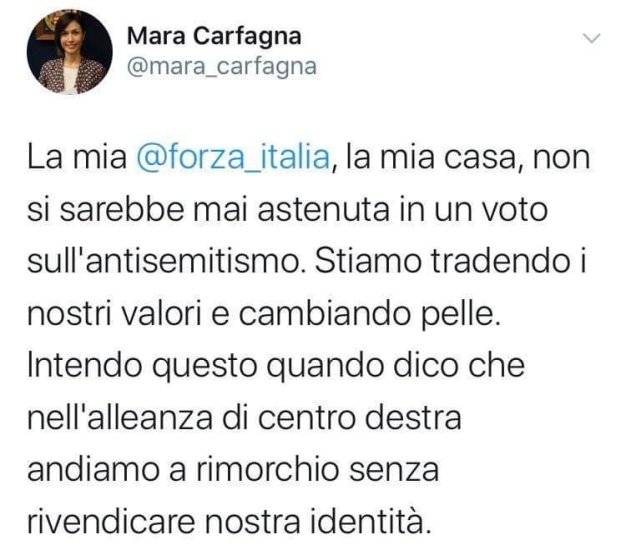
Task: Click the word 'sull'antisemitismo' in the tweet
Action: tap(164, 262)
